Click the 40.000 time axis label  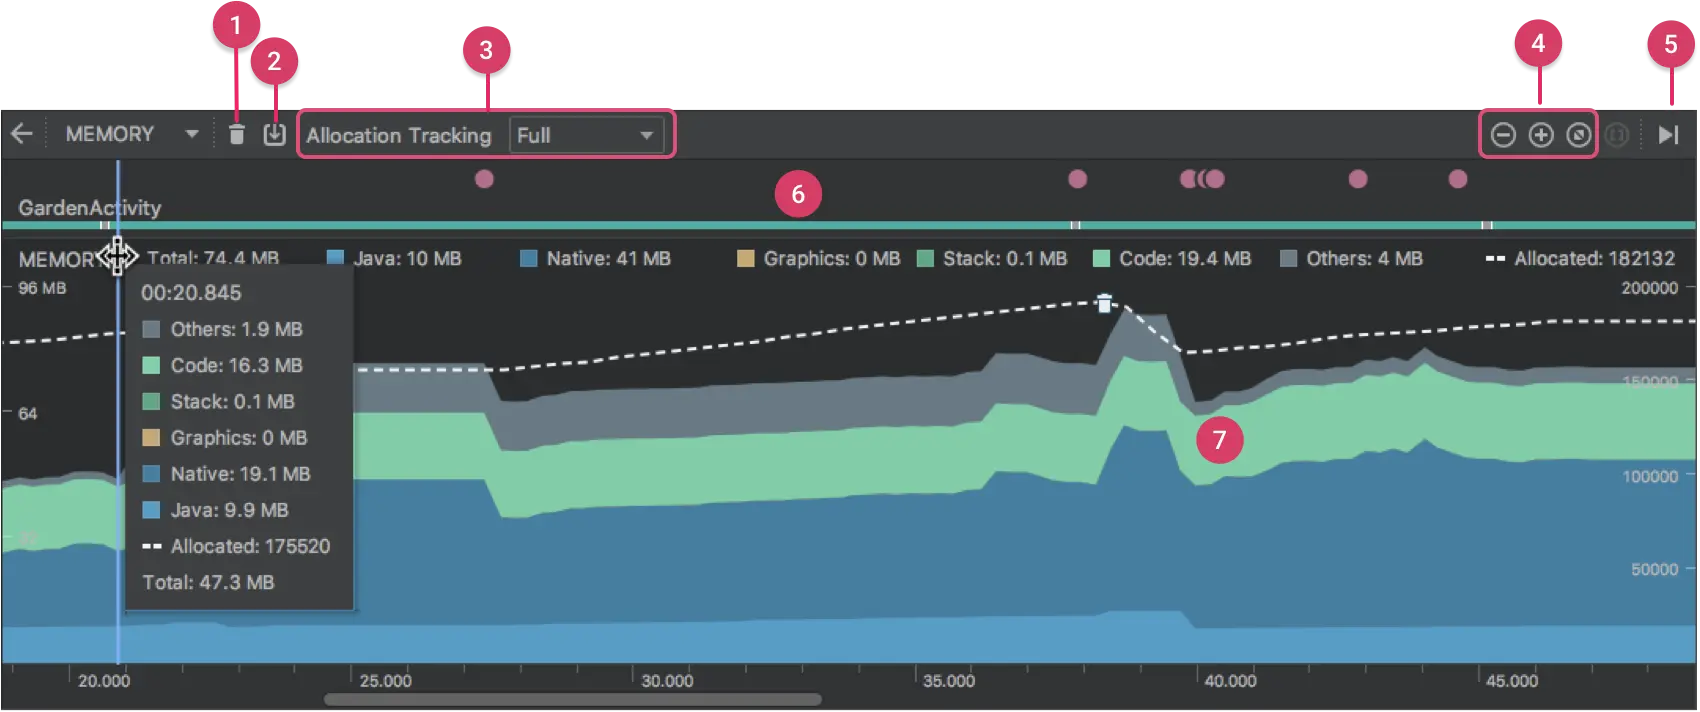[1230, 681]
